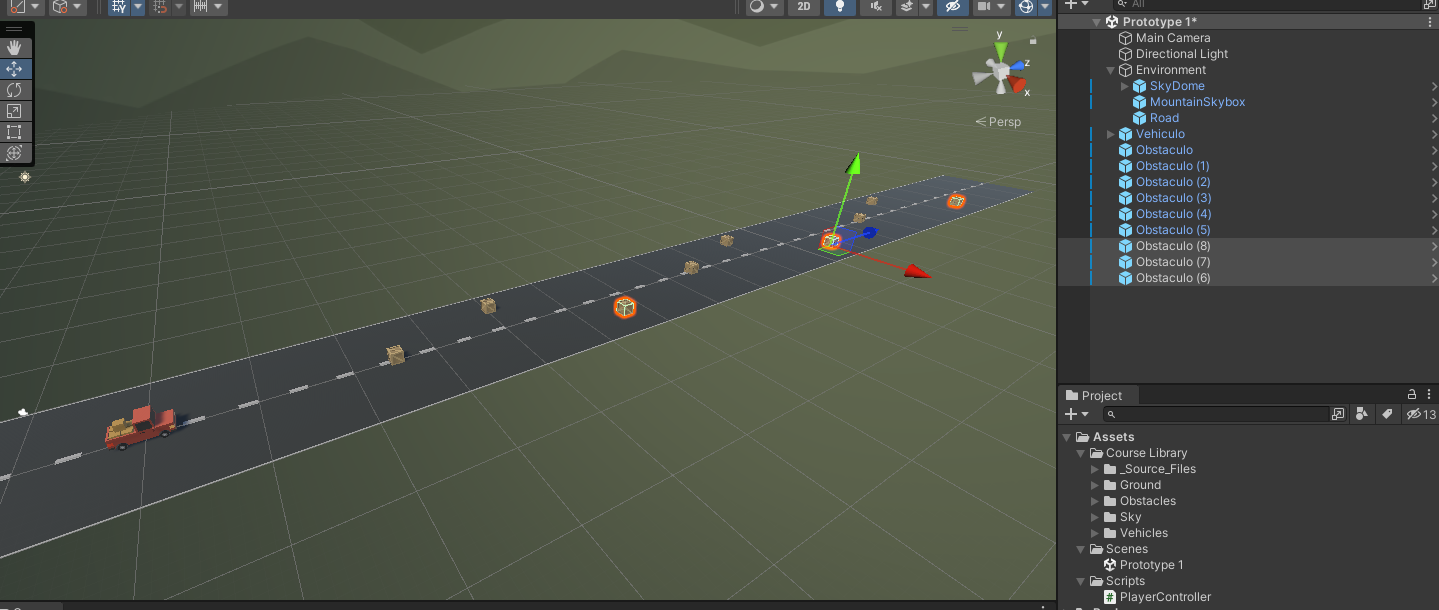Select the Scale tool
Screen dimensions: 1439x610
pos(14,111)
